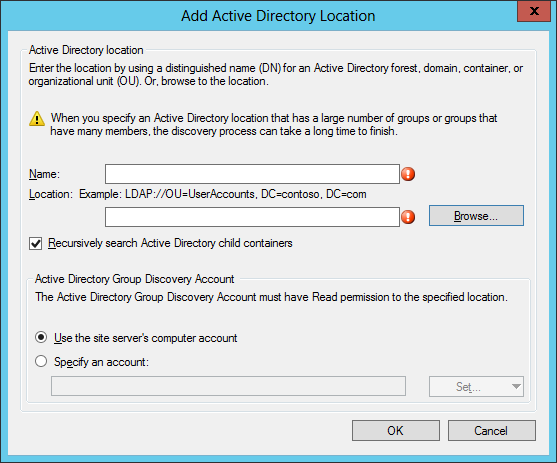
Task: Confirm the dialog with OK
Action: click(396, 431)
